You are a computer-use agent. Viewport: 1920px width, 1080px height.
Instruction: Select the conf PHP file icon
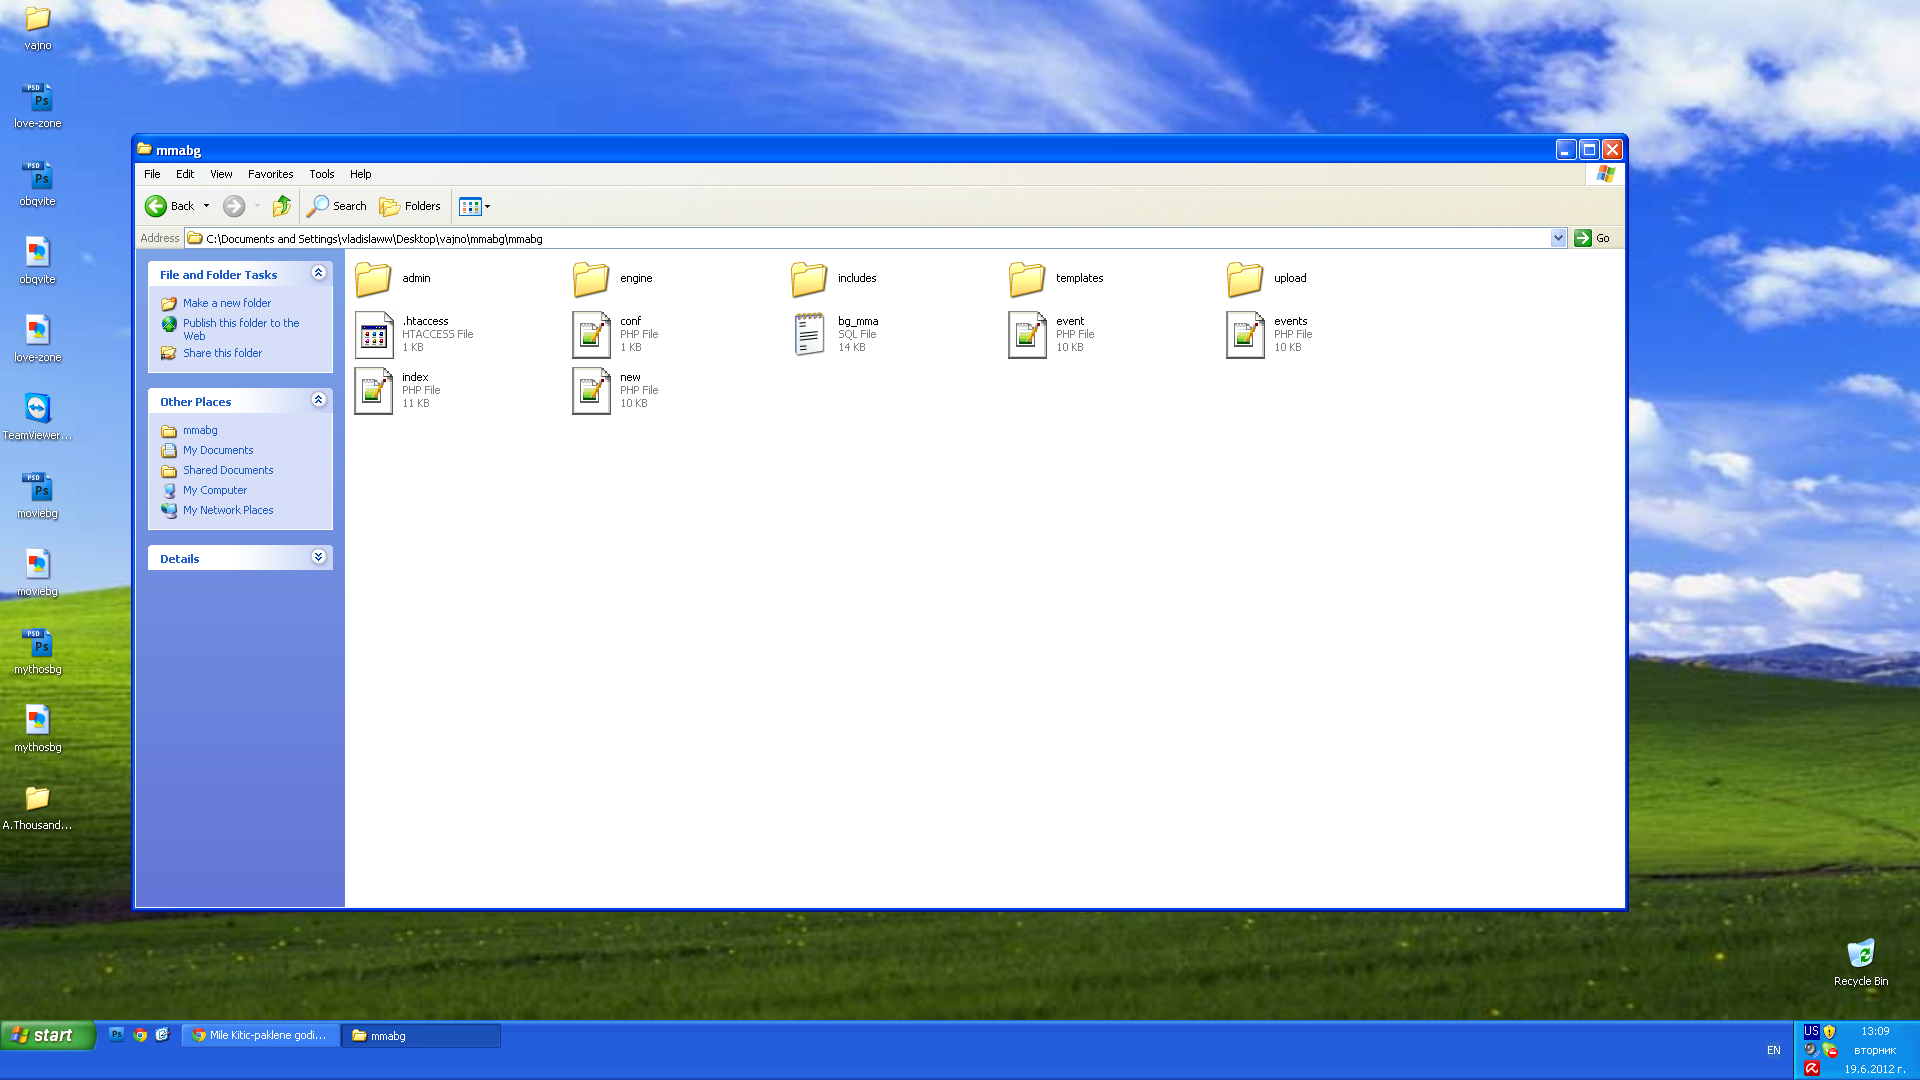(x=591, y=335)
